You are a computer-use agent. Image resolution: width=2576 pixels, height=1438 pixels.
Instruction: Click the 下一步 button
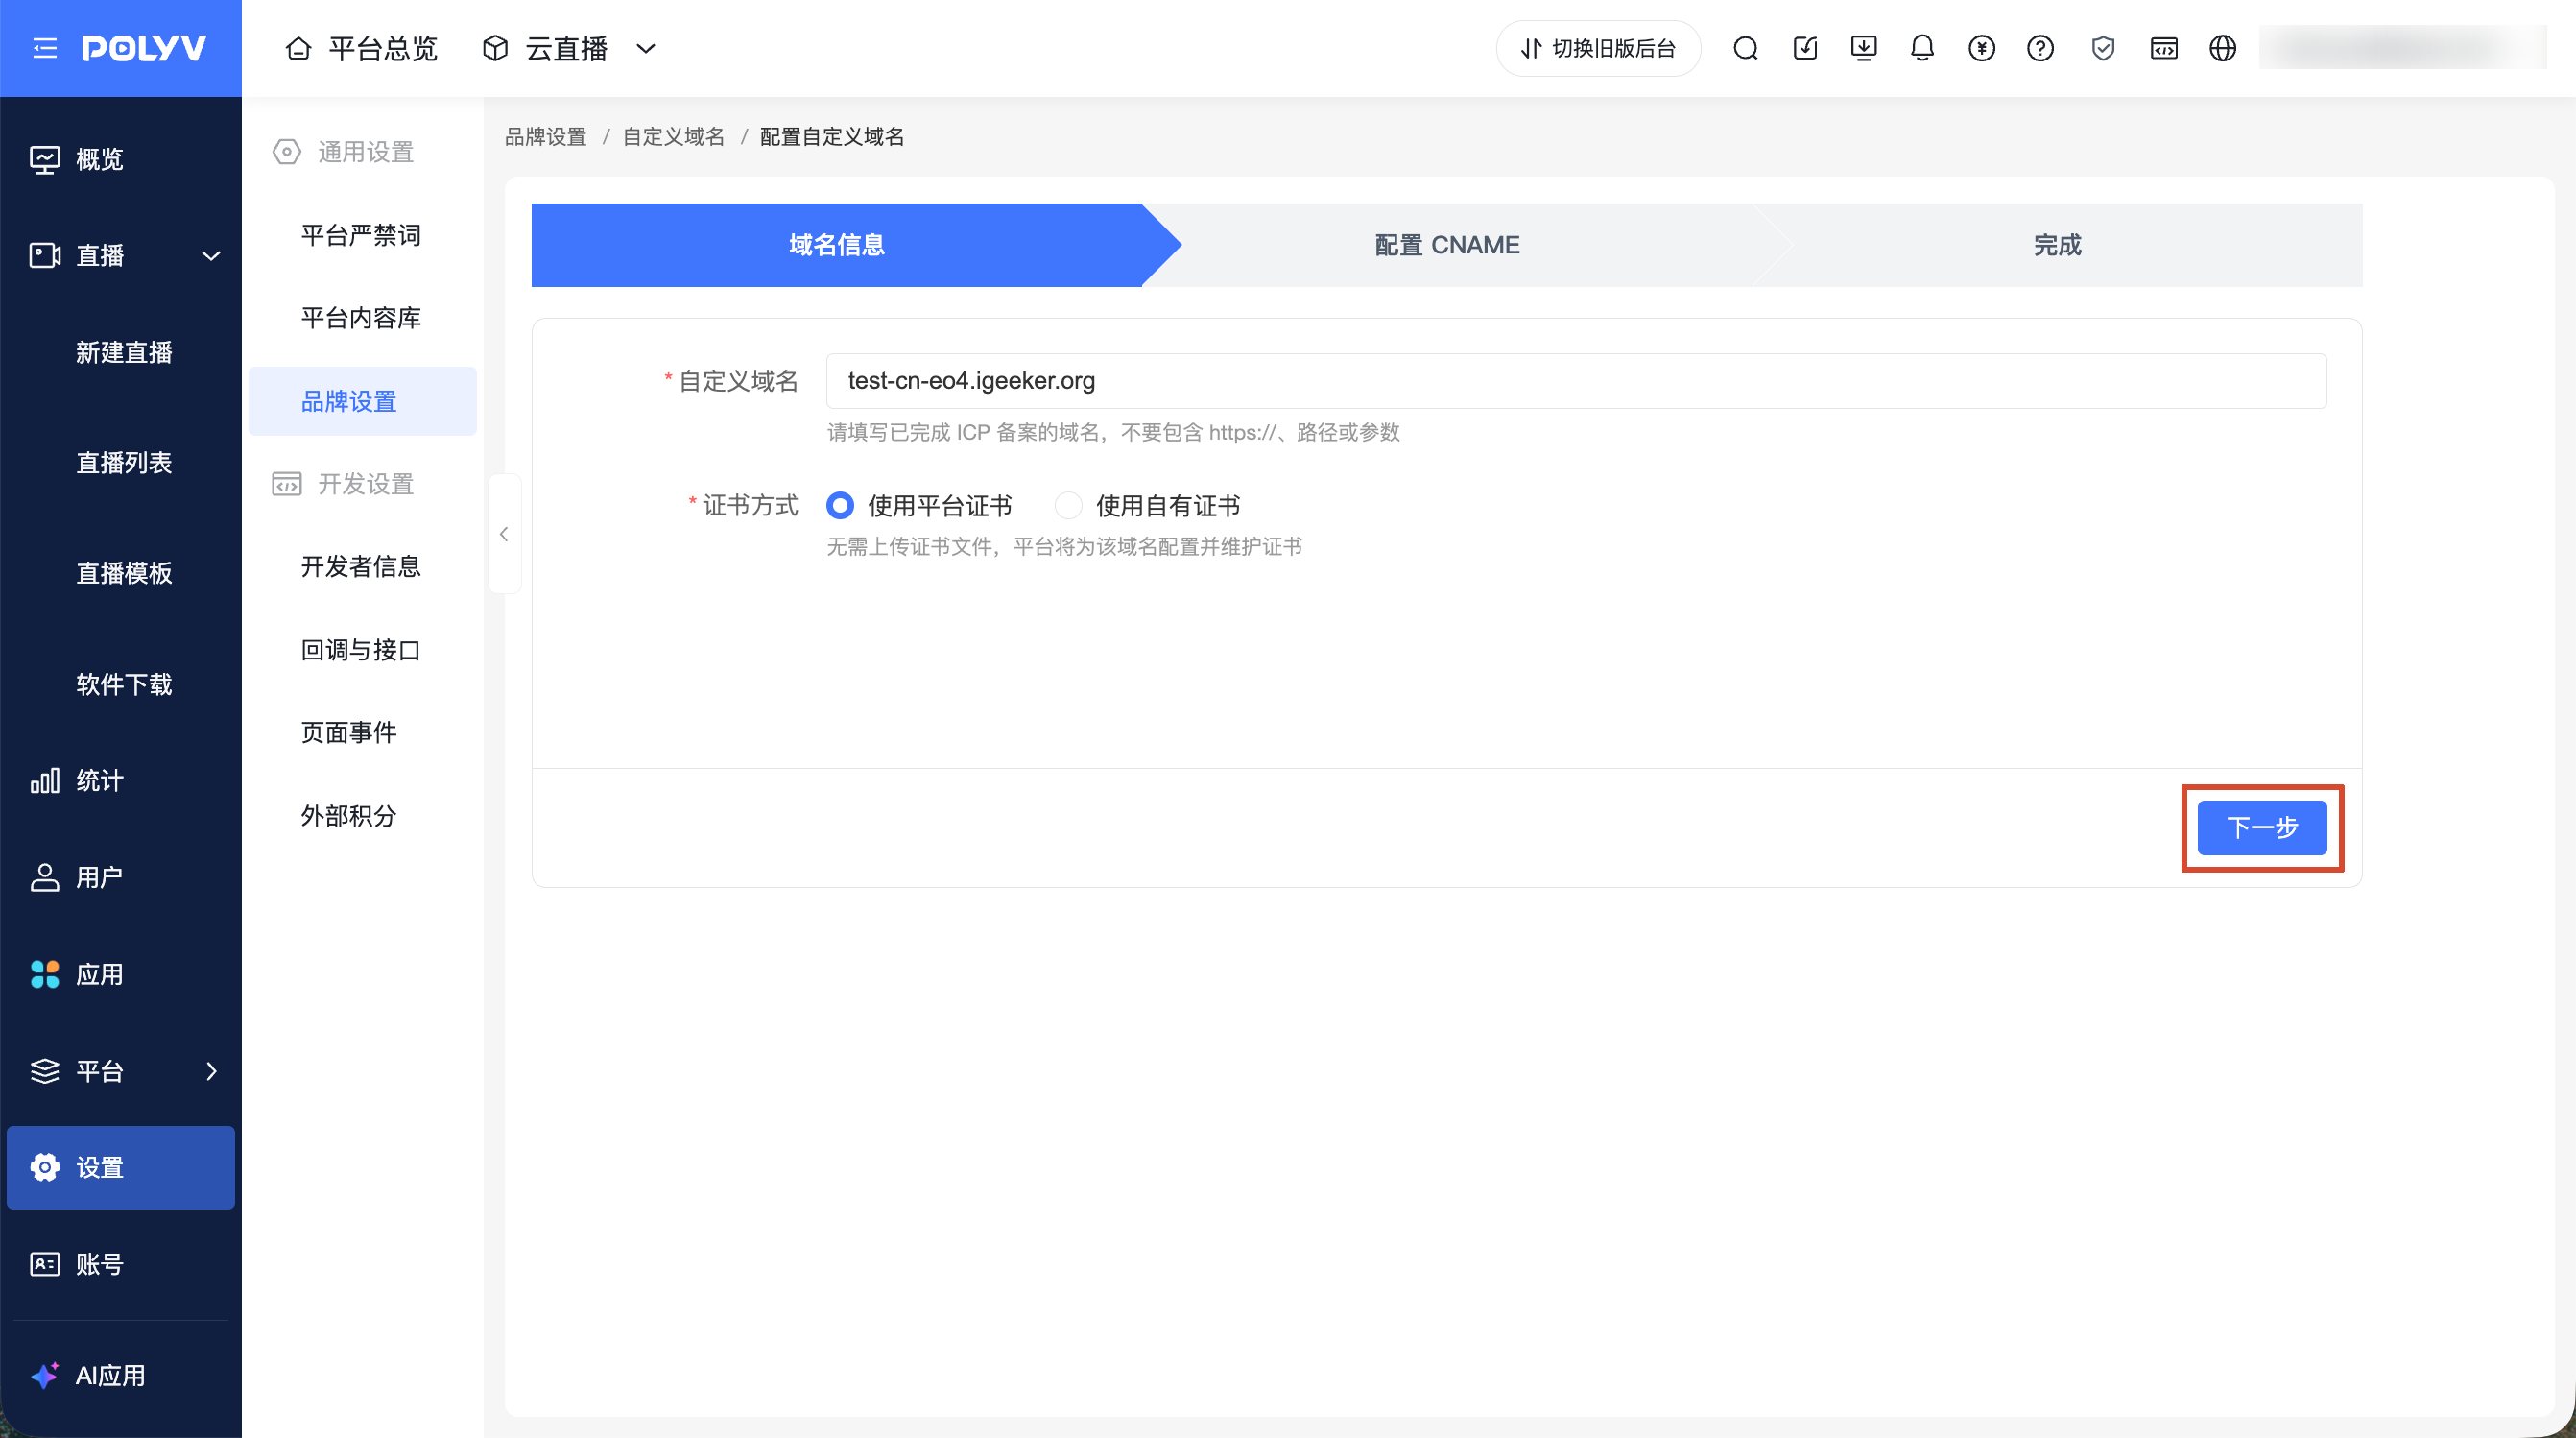click(2262, 827)
